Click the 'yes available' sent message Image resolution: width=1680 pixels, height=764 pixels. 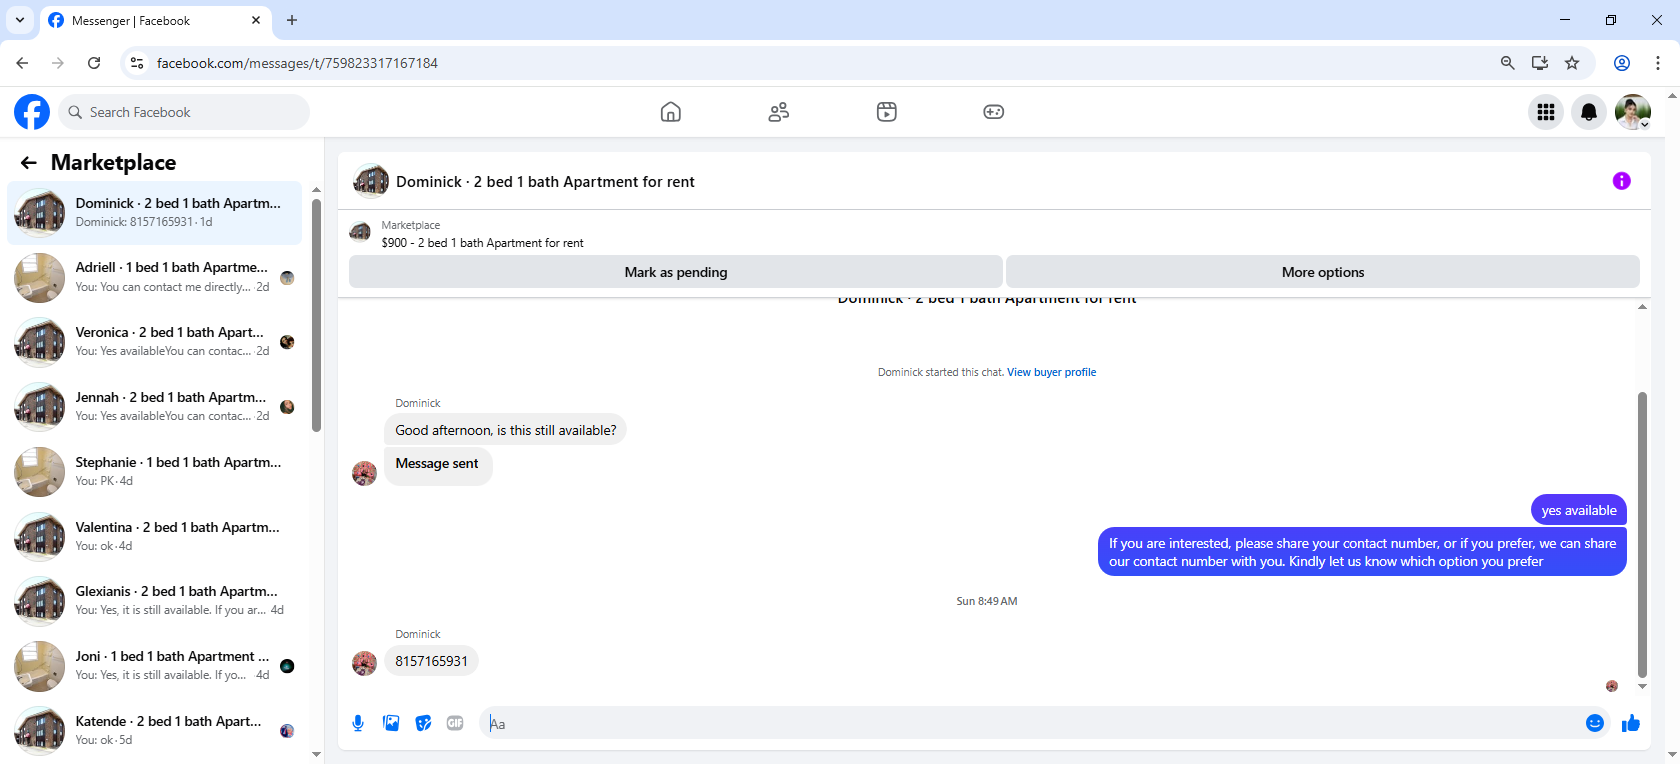1579,510
